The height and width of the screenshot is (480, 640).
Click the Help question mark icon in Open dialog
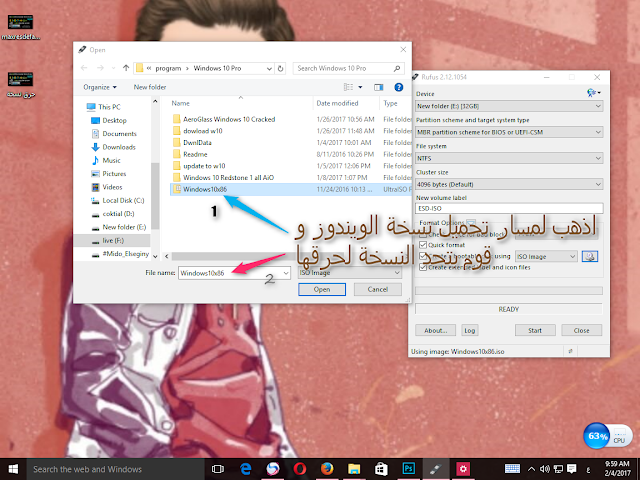tap(398, 87)
